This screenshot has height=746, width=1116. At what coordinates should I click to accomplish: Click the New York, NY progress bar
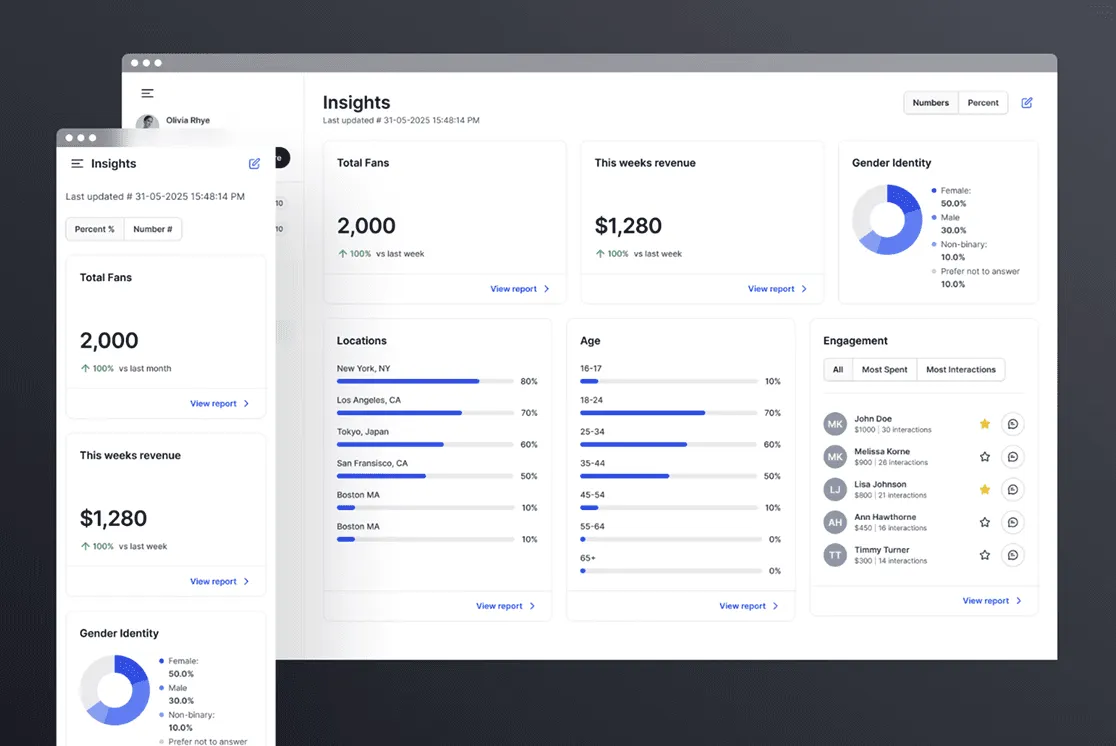click(x=425, y=382)
